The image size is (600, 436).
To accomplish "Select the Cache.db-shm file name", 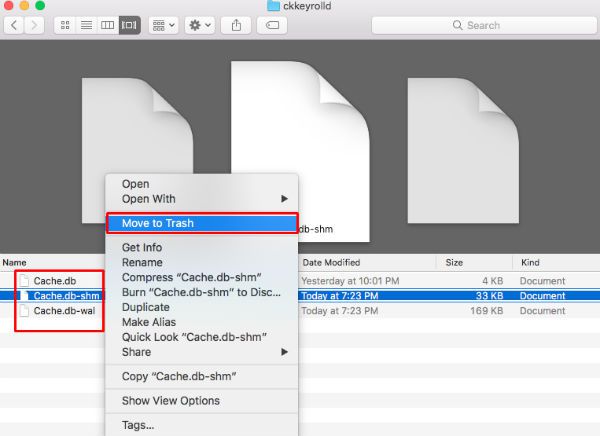I will pyautogui.click(x=67, y=296).
